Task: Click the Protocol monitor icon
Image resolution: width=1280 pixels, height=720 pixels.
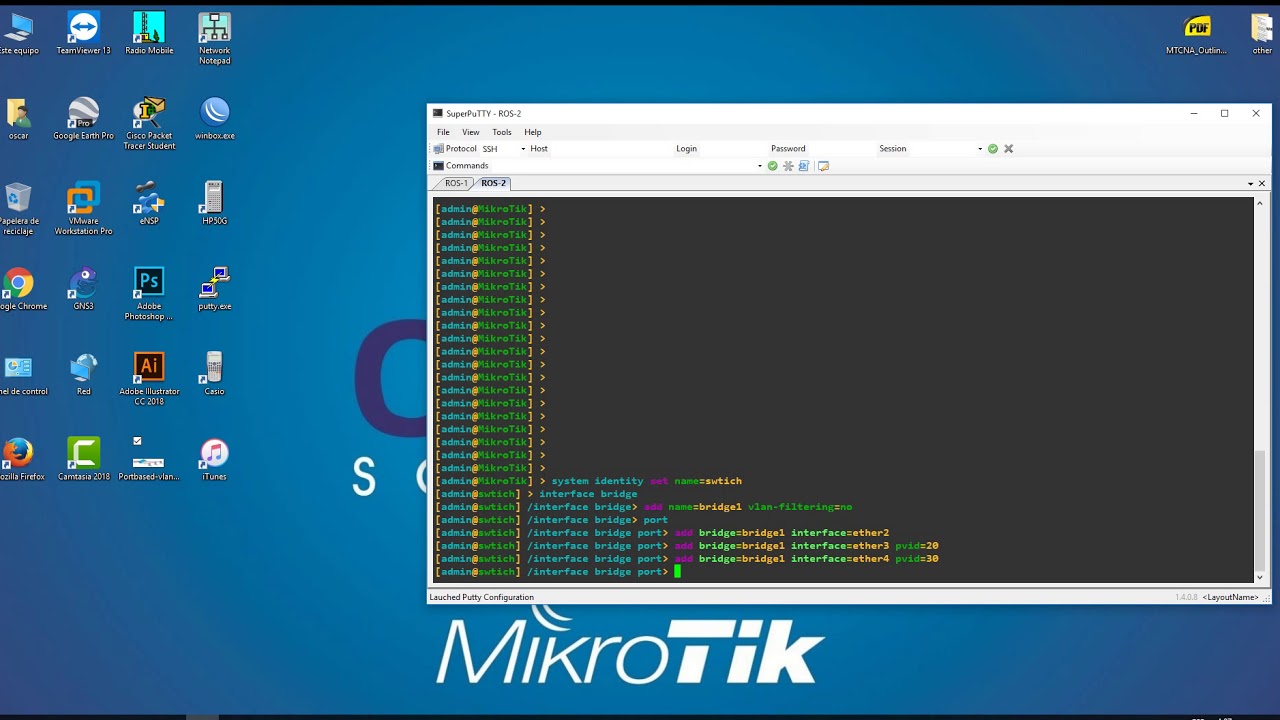Action: 438,149
